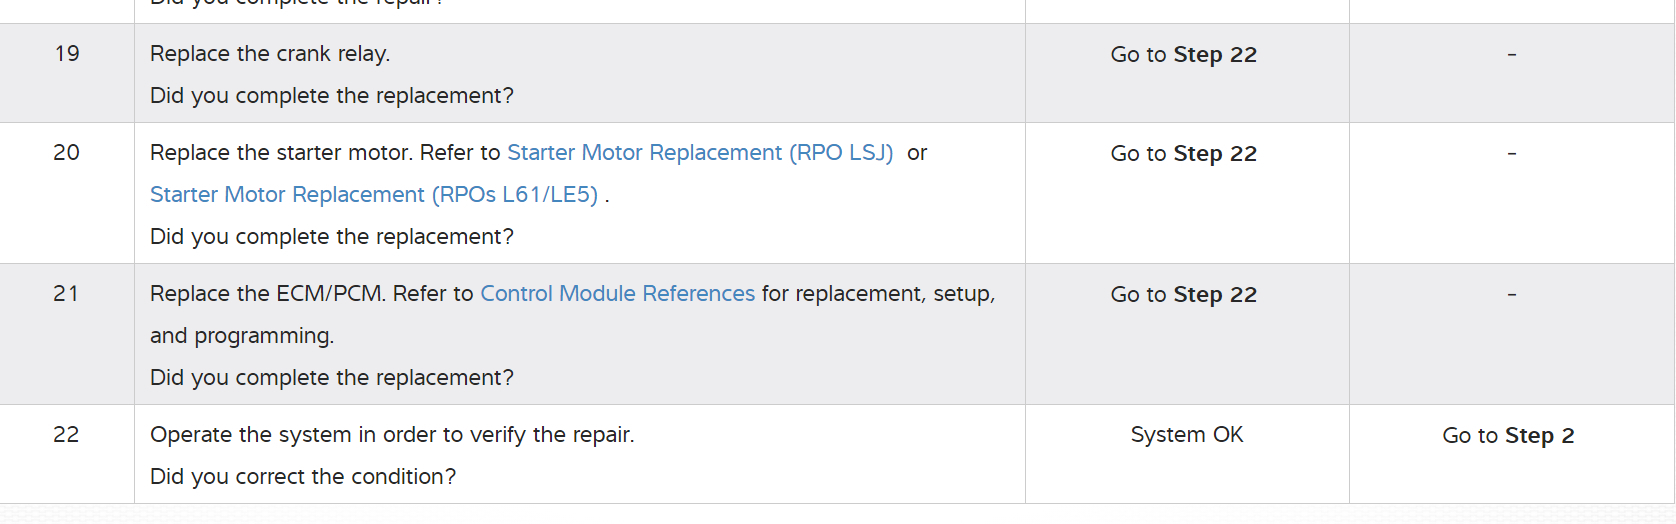Open the Starter Motor Replacement (RPO LSJ) link
Image resolution: width=1676 pixels, height=524 pixels.
coord(700,153)
